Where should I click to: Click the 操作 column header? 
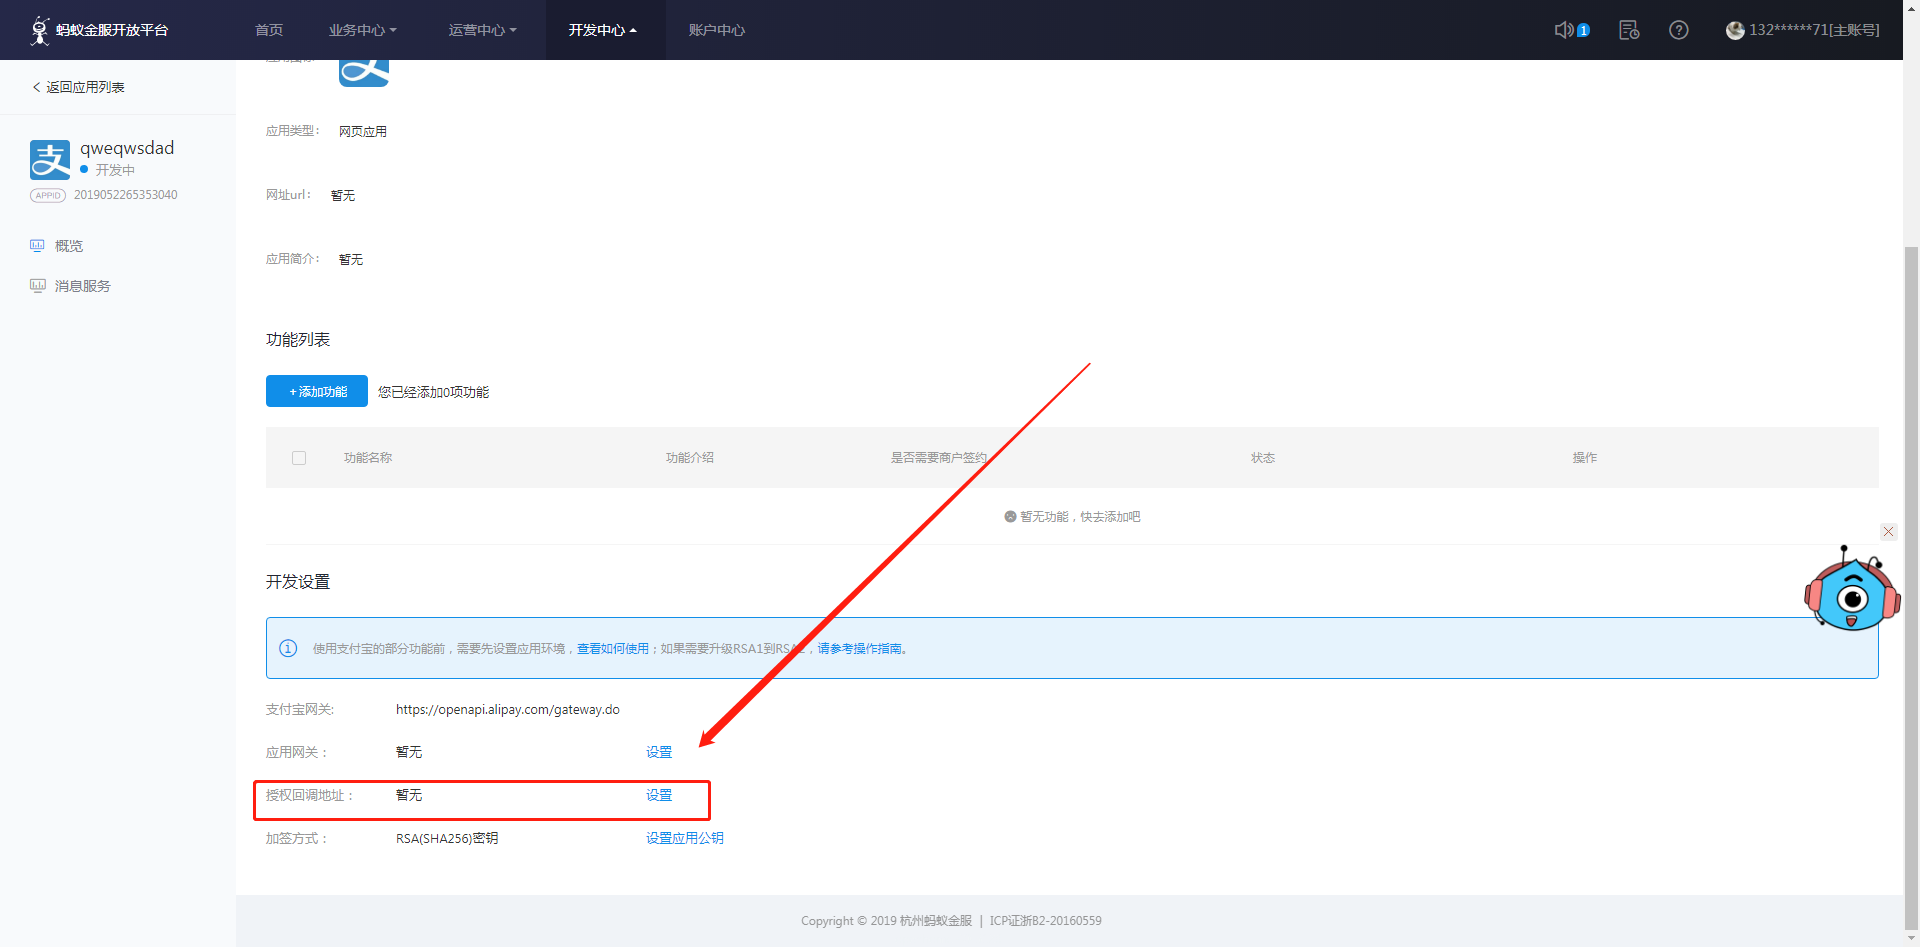click(x=1585, y=458)
